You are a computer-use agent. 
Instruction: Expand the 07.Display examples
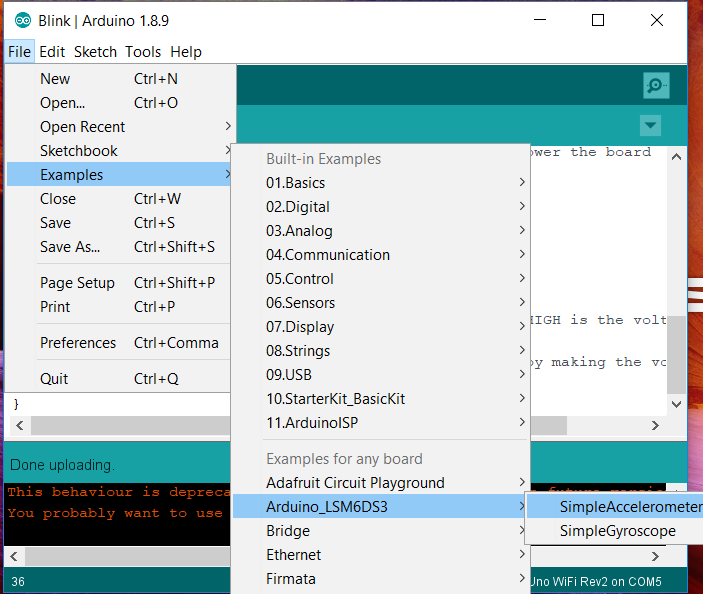pos(381,327)
